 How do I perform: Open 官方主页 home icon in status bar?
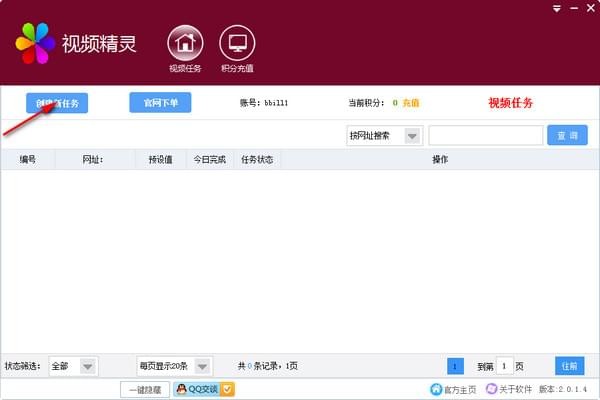(x=436, y=390)
